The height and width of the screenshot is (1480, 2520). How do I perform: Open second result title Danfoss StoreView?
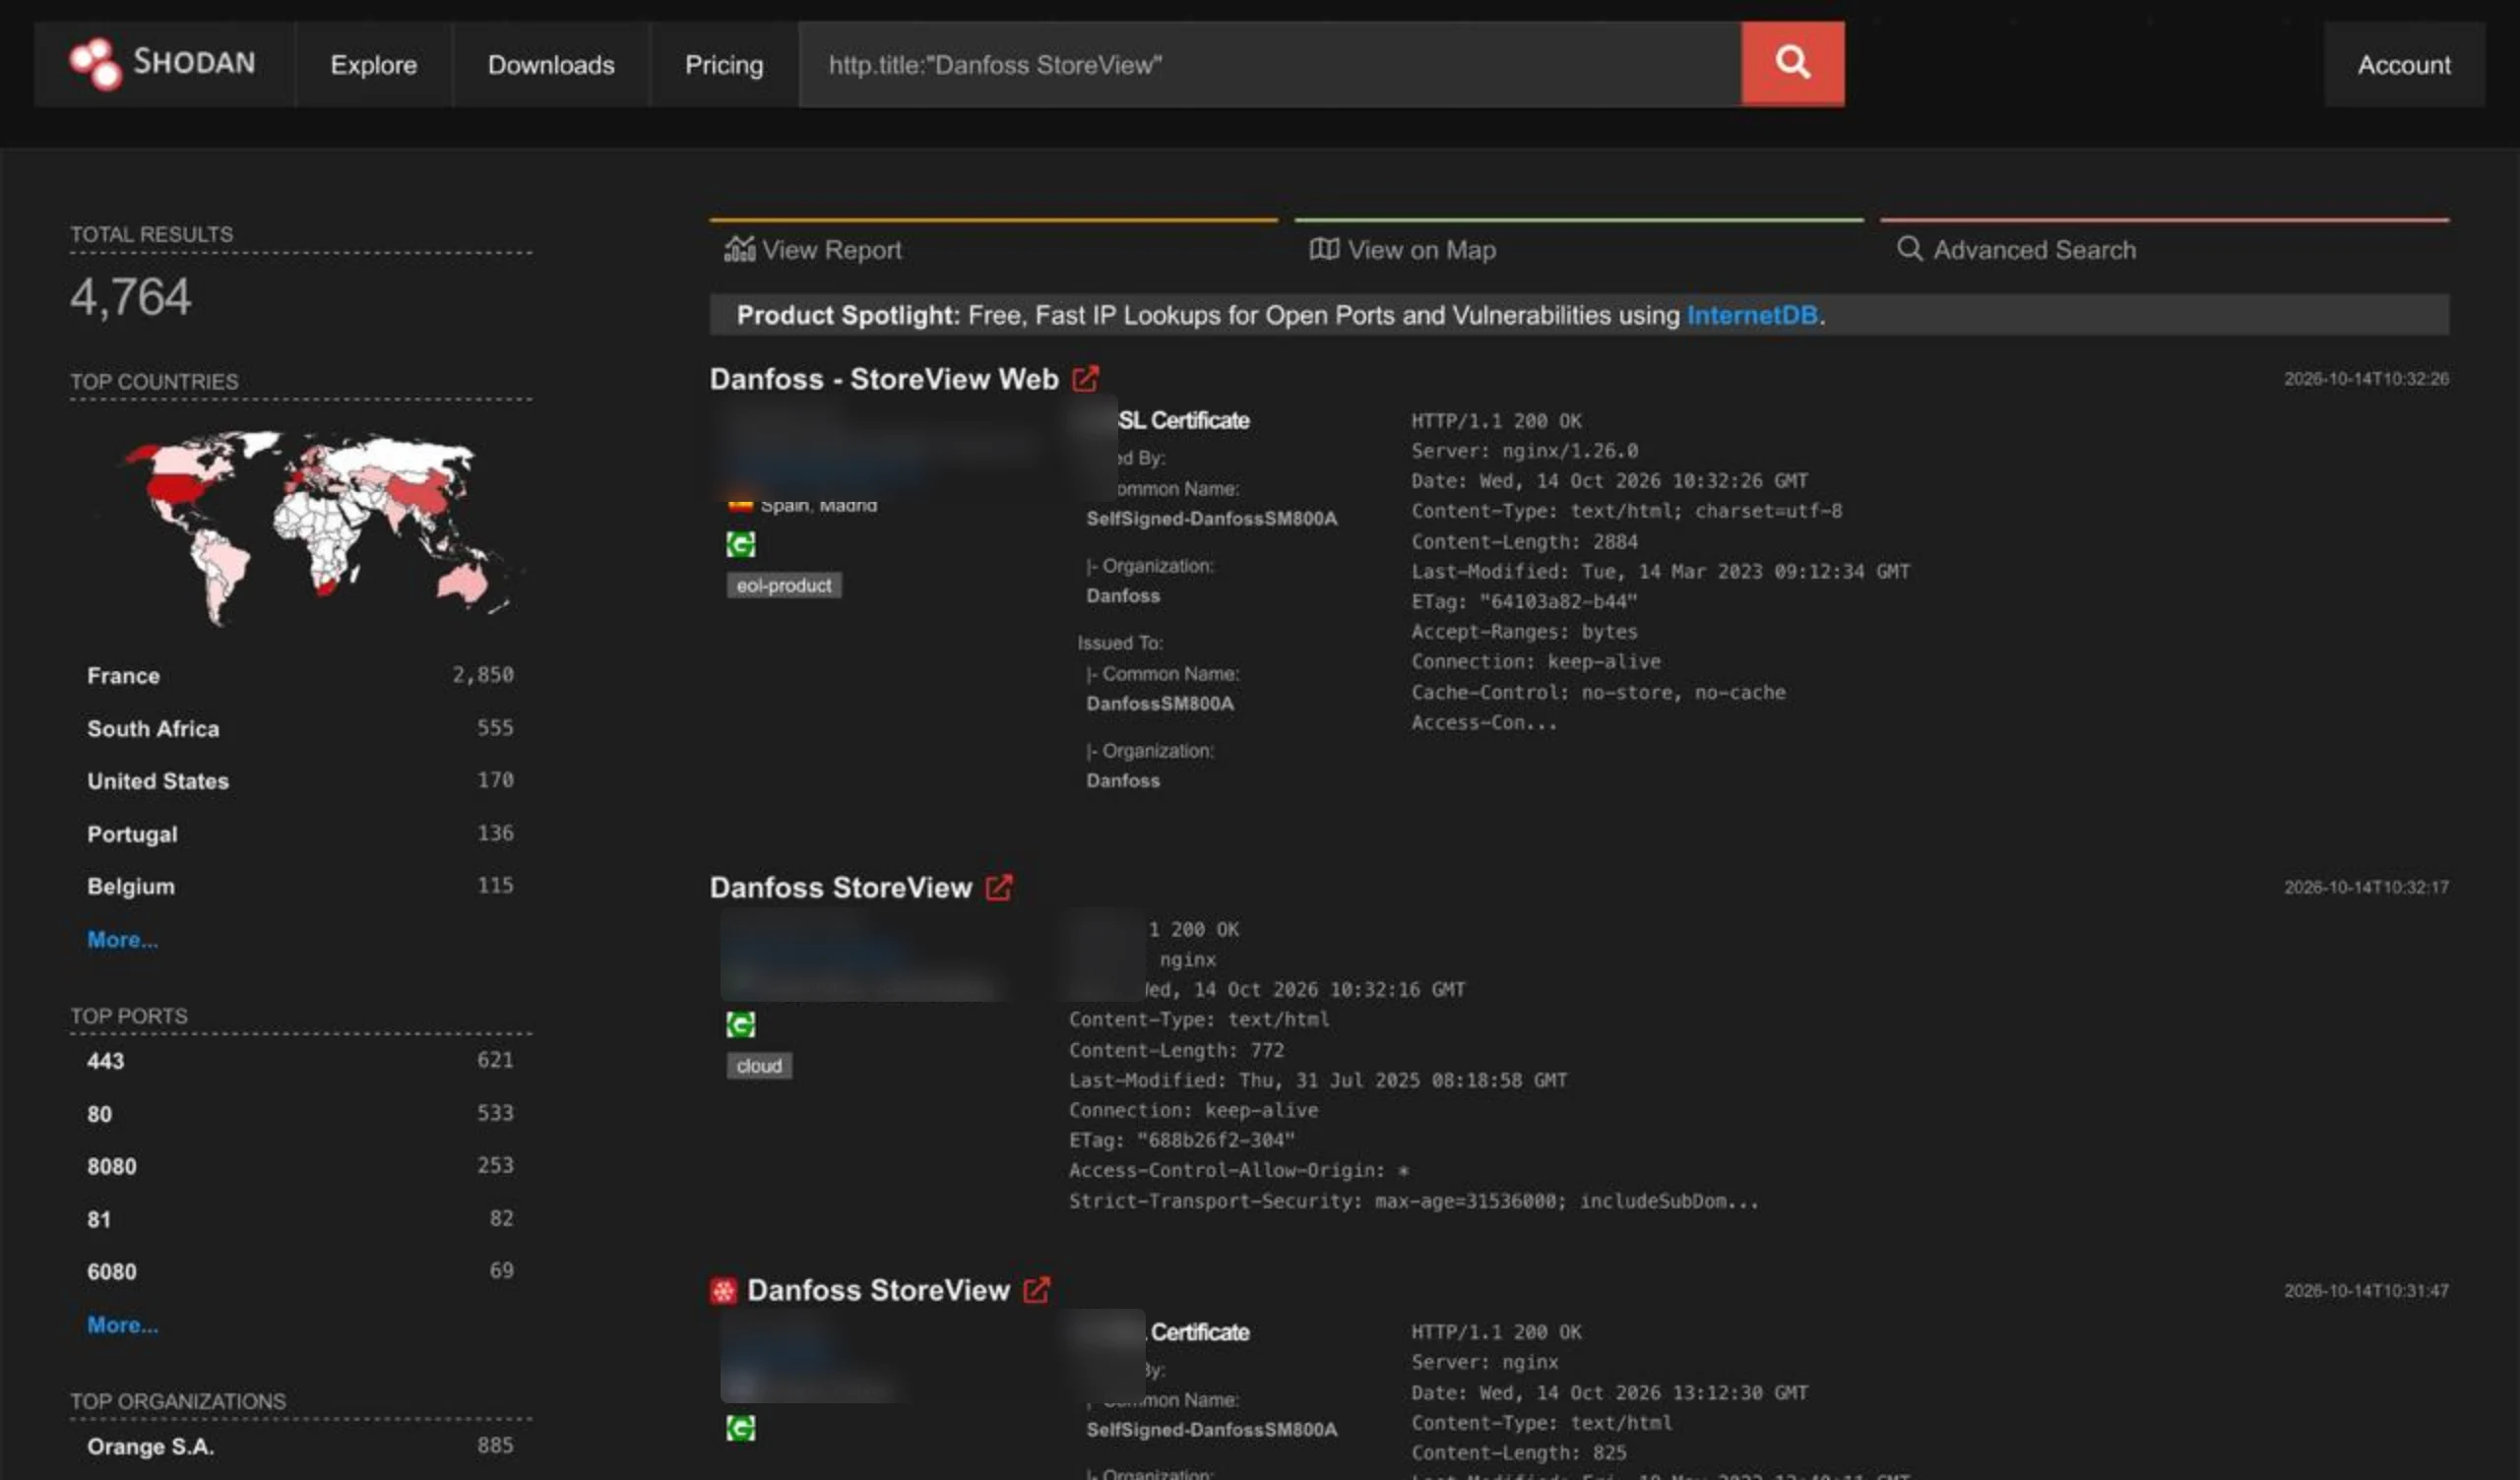840,887
